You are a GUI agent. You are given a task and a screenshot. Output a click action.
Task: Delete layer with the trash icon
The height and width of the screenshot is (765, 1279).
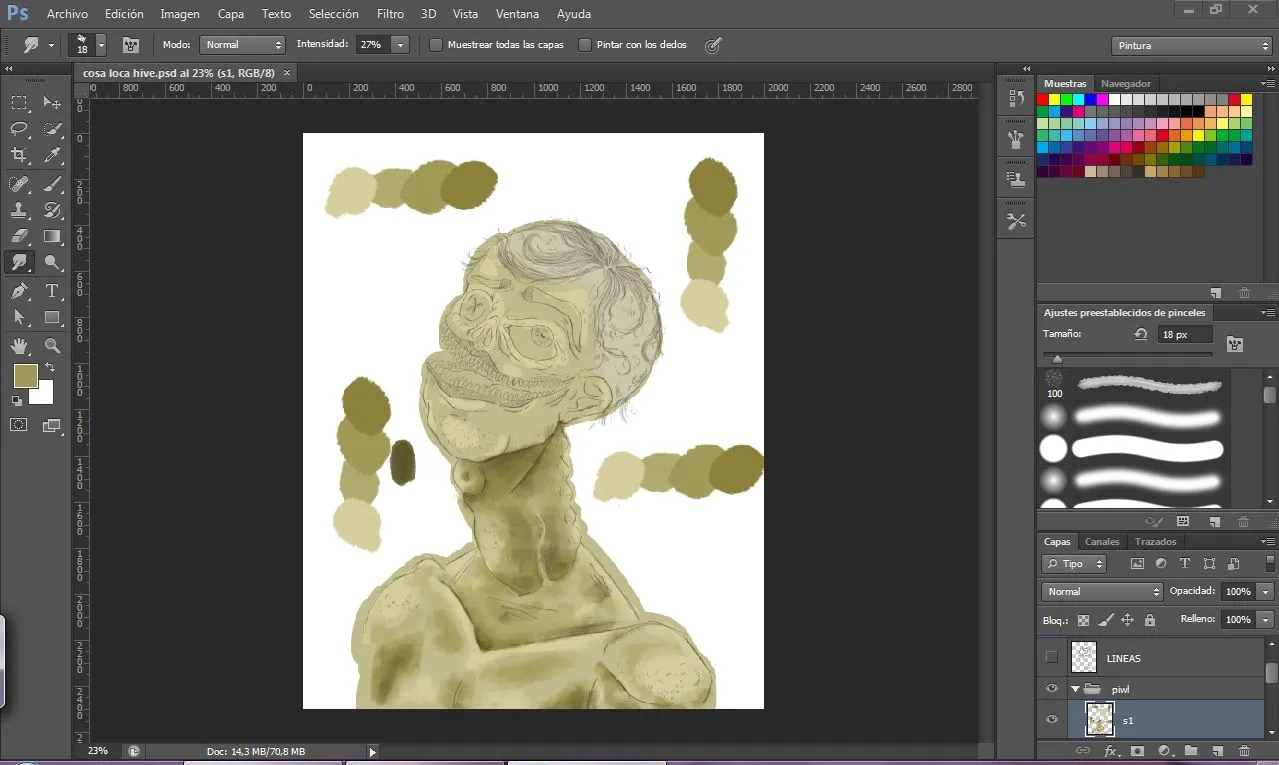click(1244, 751)
